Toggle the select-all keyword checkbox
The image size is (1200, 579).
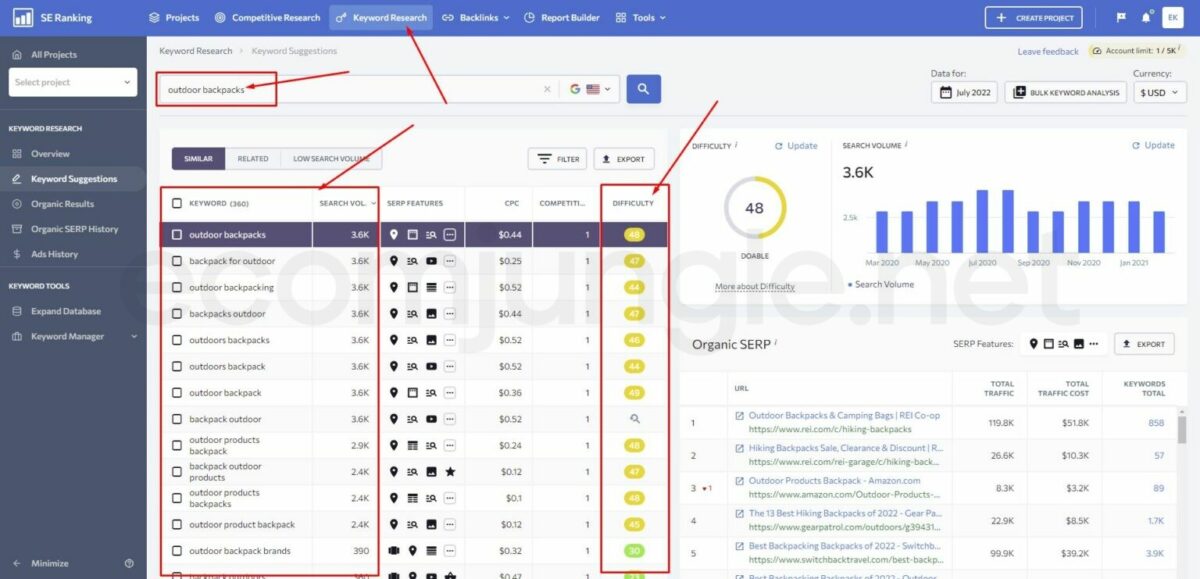pos(177,203)
